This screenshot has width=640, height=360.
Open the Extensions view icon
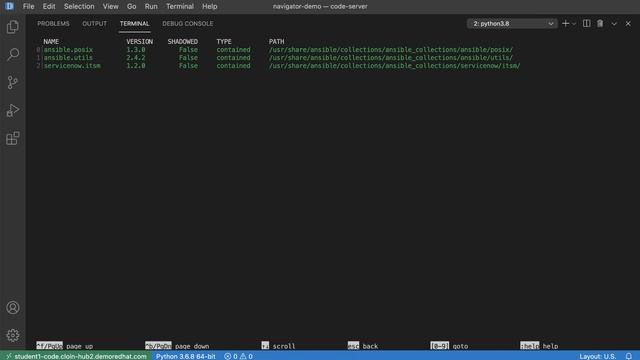pos(13,138)
